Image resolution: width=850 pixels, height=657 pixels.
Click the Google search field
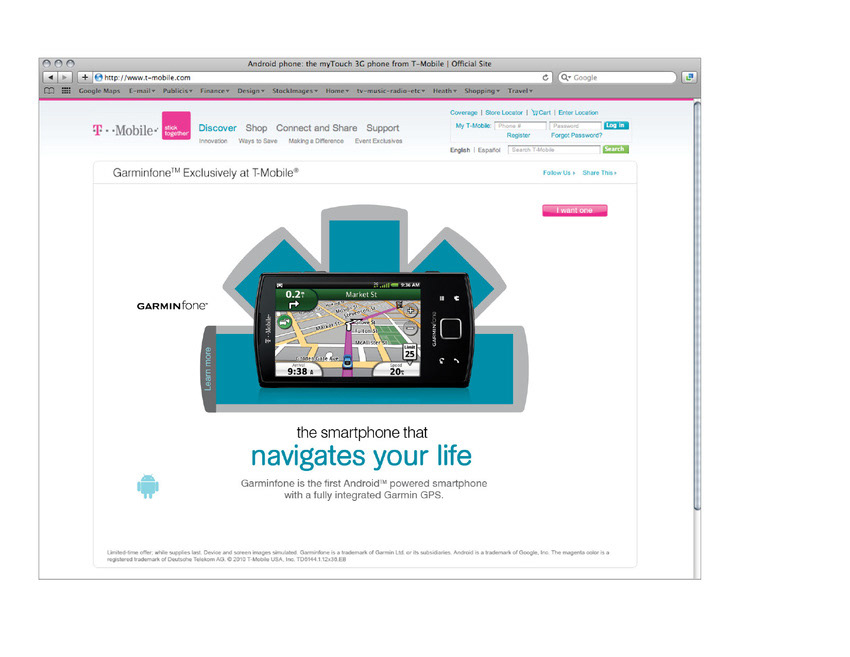(618, 78)
